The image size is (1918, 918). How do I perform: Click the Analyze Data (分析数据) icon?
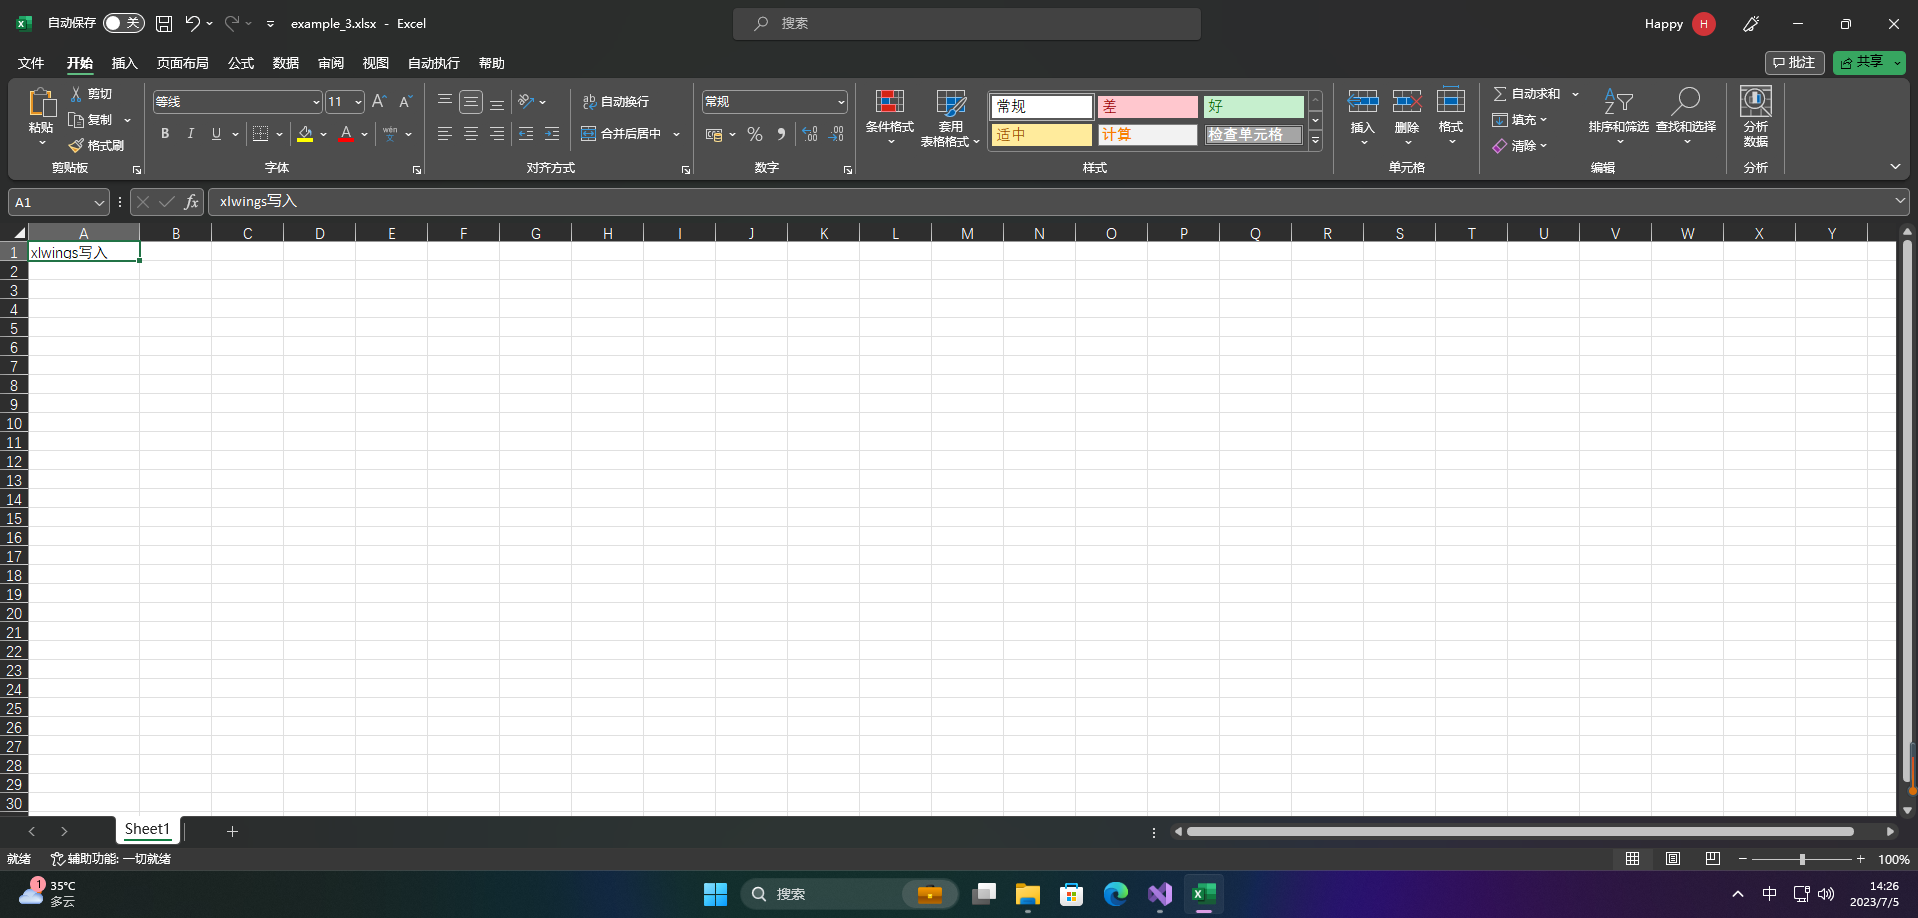[1756, 117]
